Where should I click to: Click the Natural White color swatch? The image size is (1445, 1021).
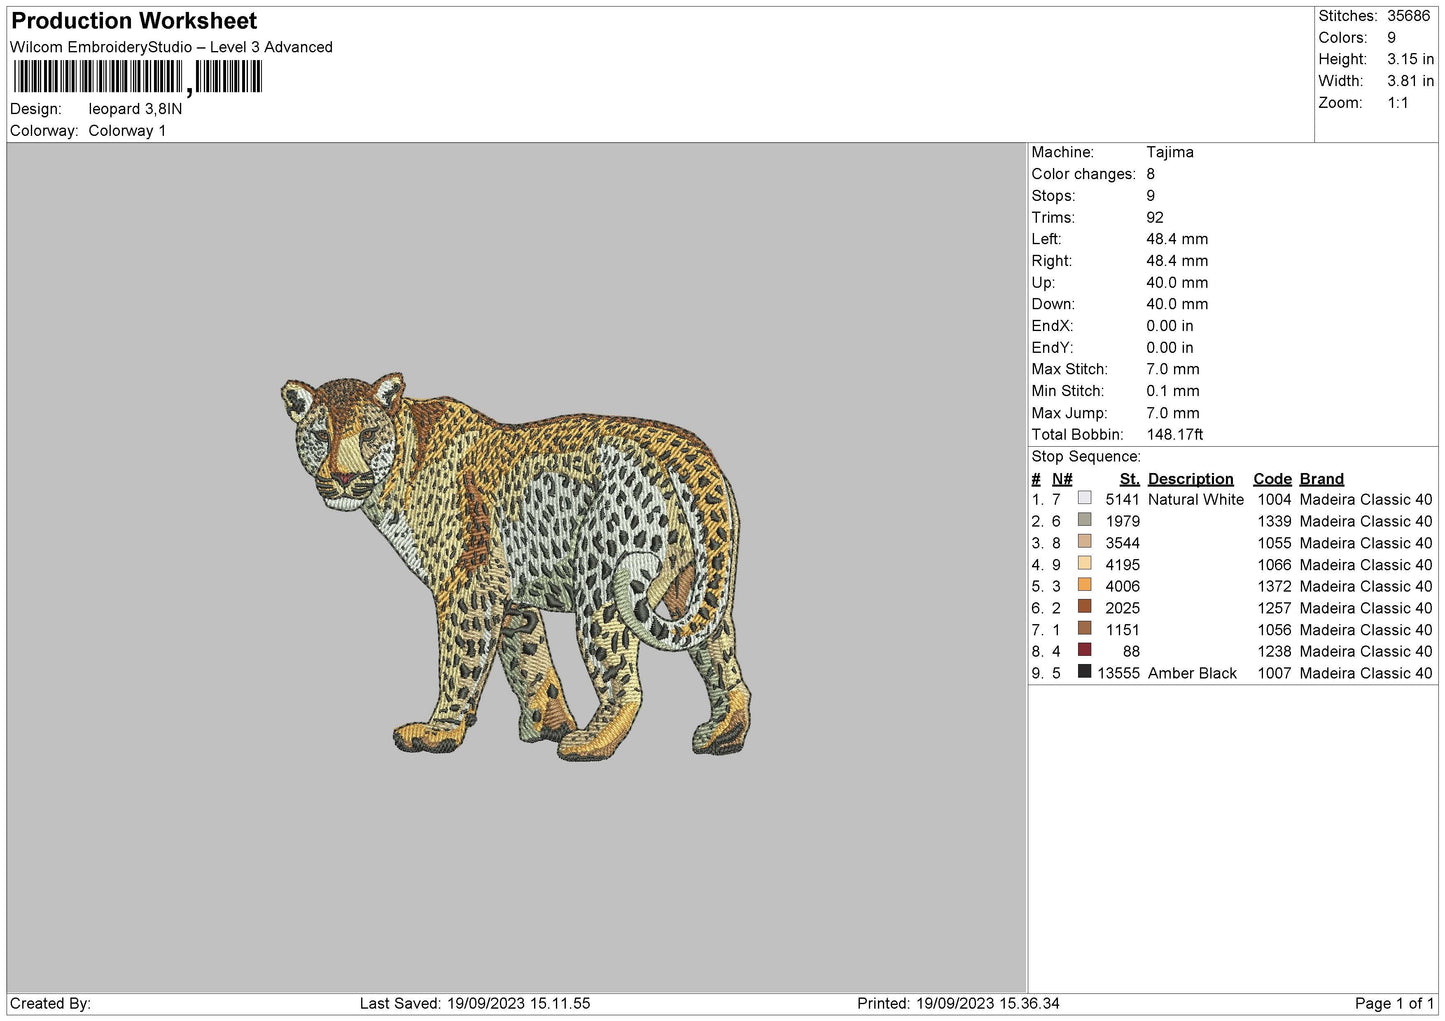click(x=1084, y=498)
